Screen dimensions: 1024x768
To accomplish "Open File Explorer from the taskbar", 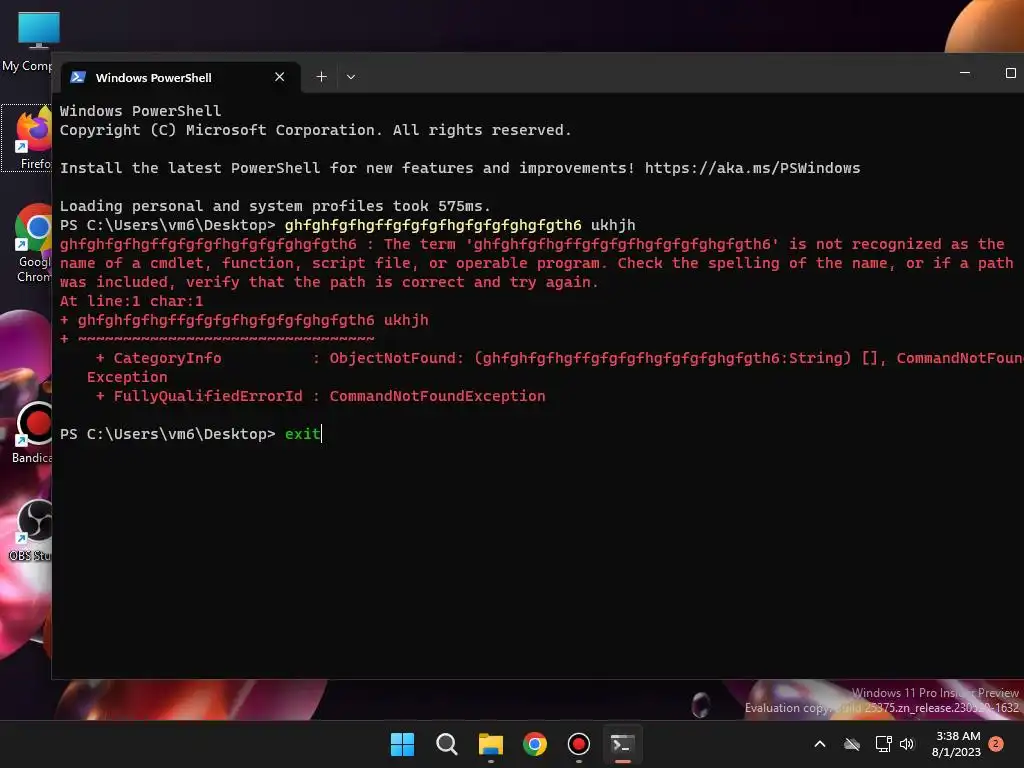I will (490, 744).
